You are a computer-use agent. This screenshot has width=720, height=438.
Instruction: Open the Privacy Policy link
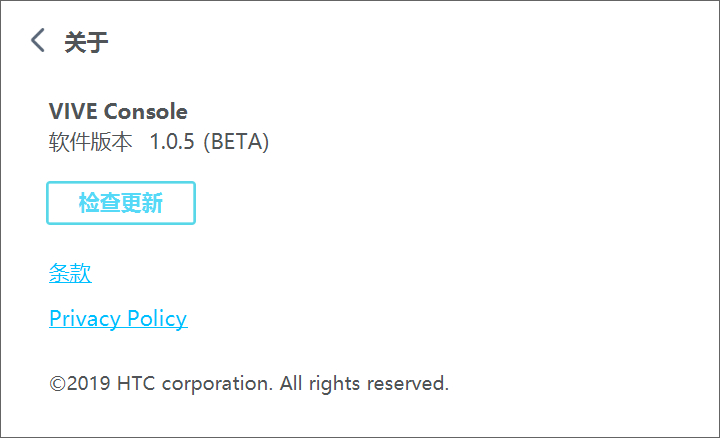(x=118, y=319)
